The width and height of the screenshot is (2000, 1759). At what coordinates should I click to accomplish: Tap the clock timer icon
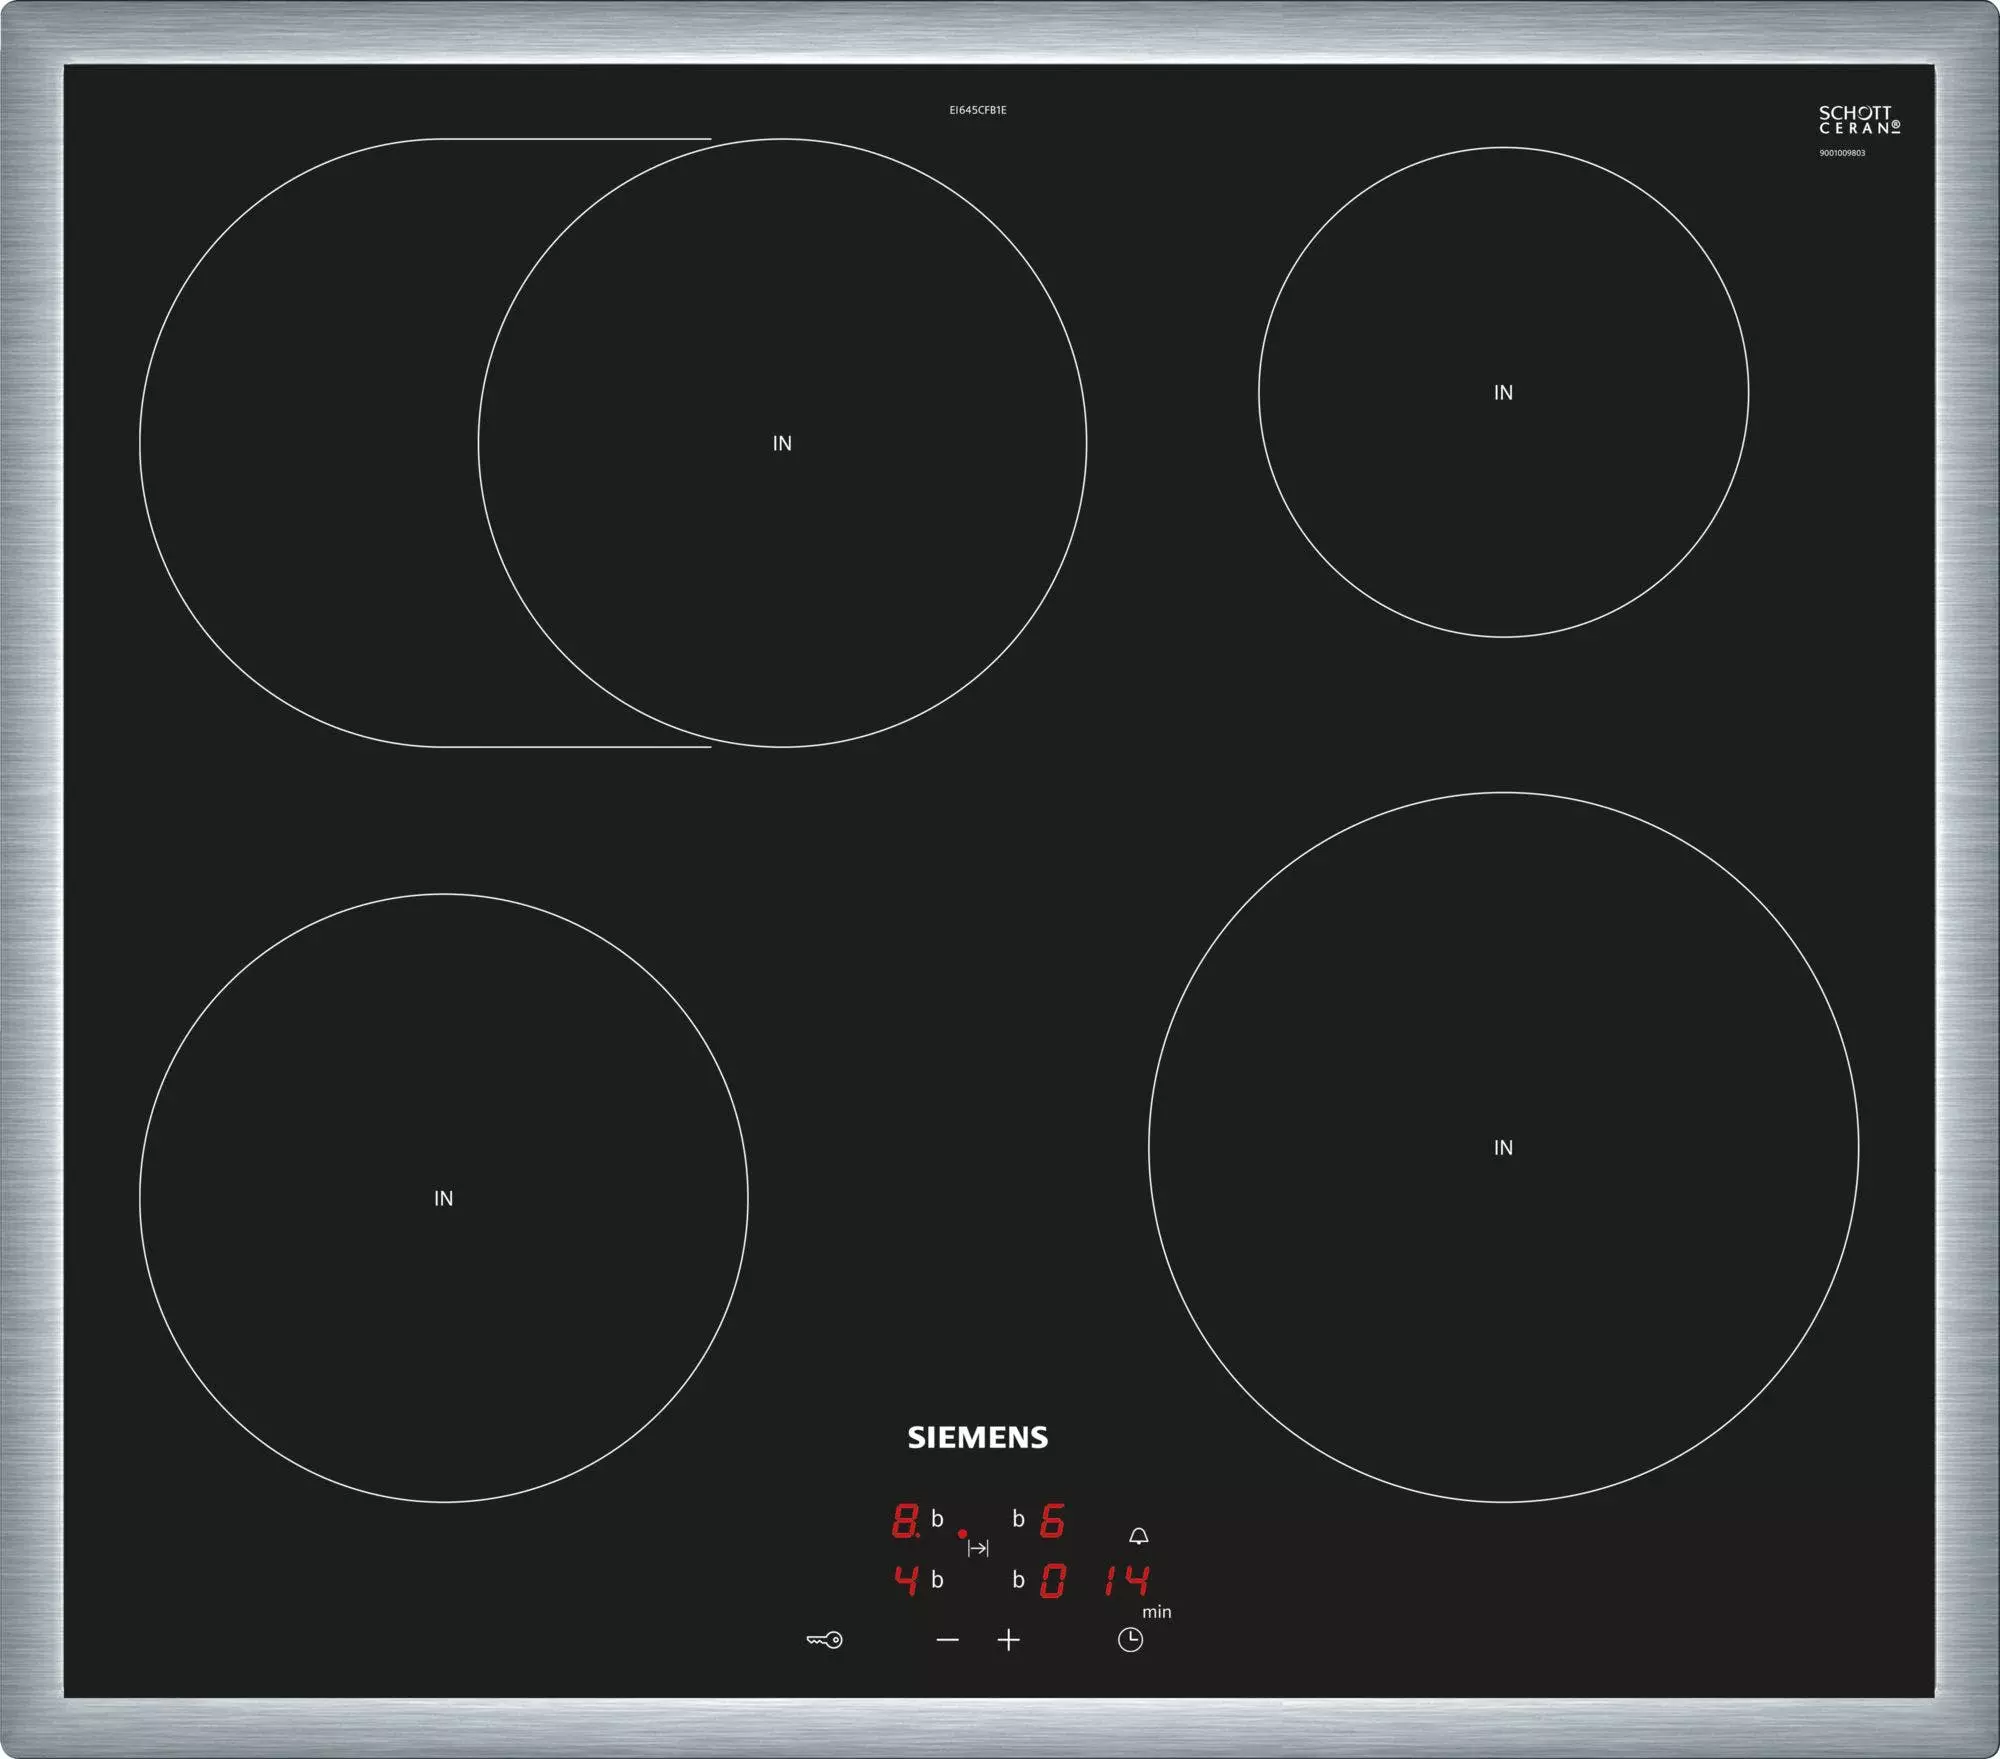point(1130,1639)
